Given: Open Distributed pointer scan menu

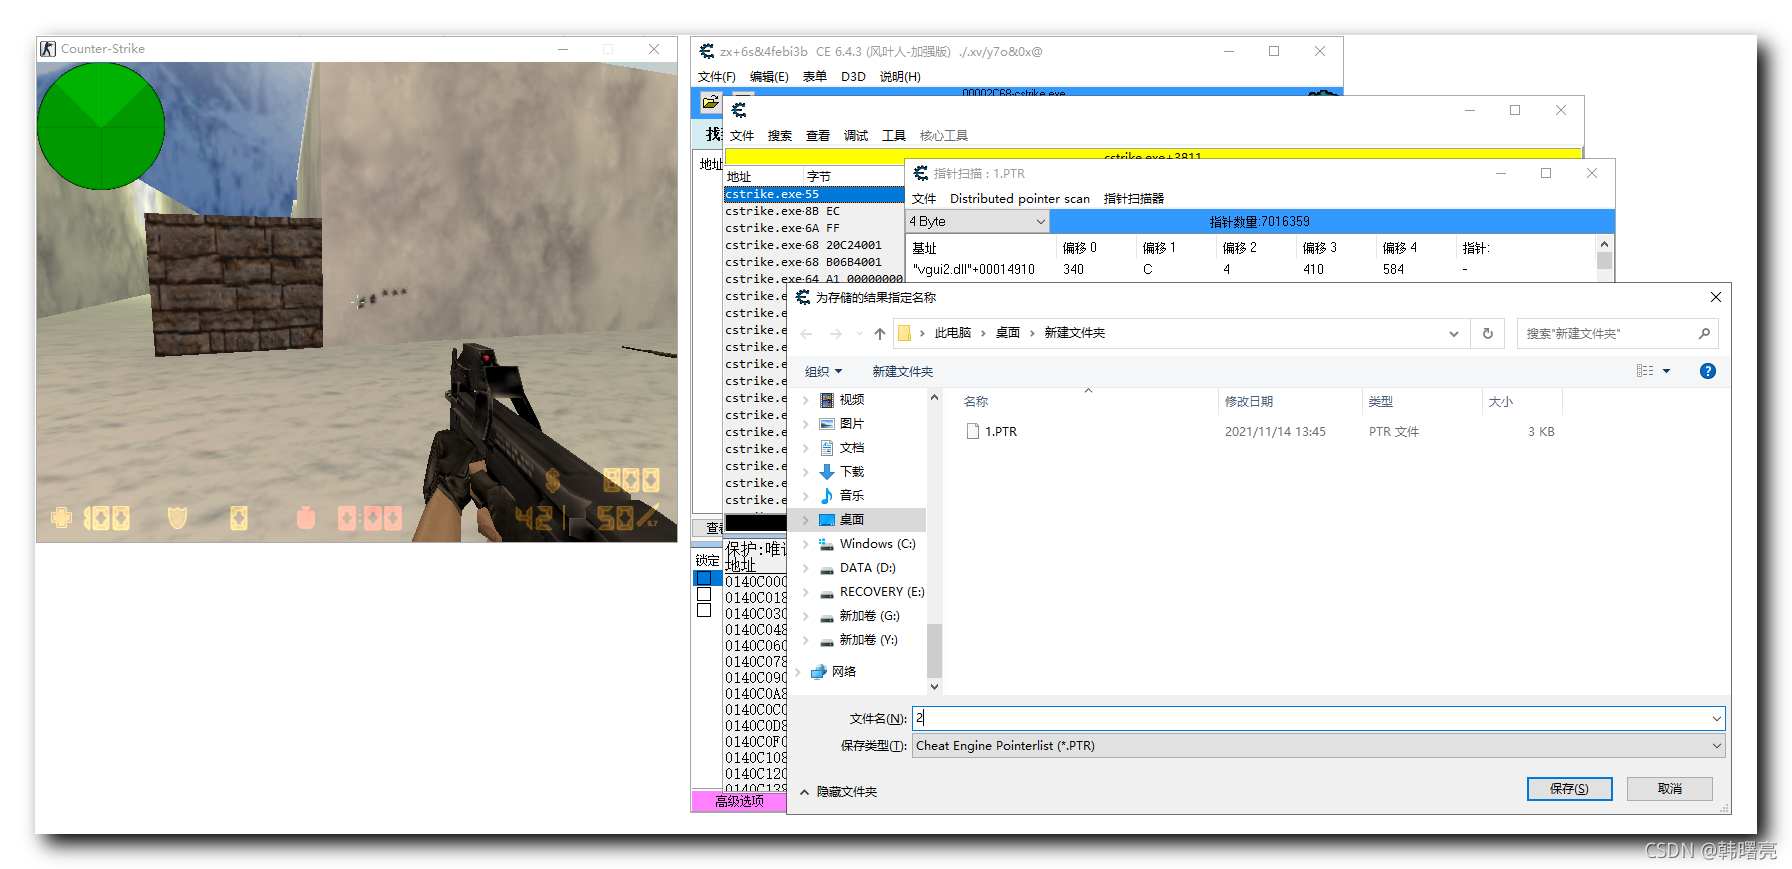Looking at the screenshot, I should [x=1020, y=199].
